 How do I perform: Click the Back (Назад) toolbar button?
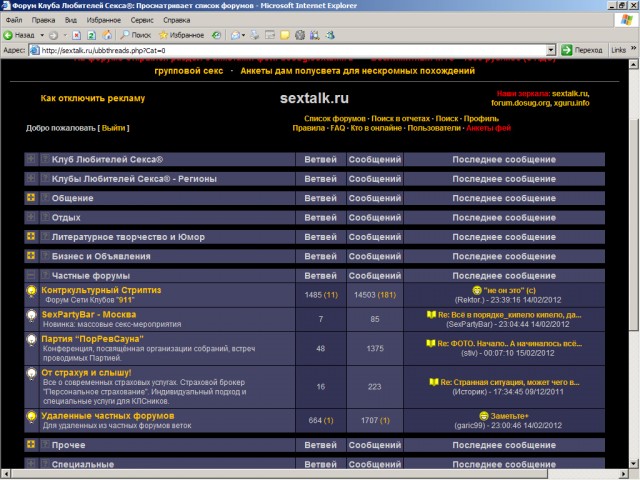(x=20, y=34)
